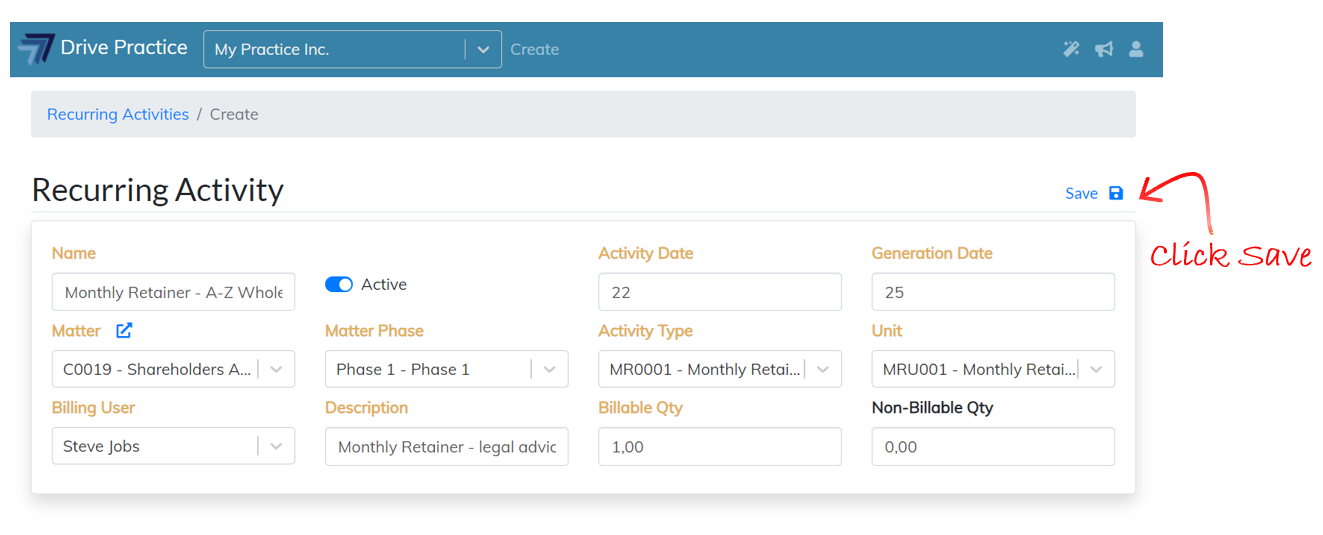Click the Create item in header
Image resolution: width=1323 pixels, height=535 pixels.
point(534,50)
